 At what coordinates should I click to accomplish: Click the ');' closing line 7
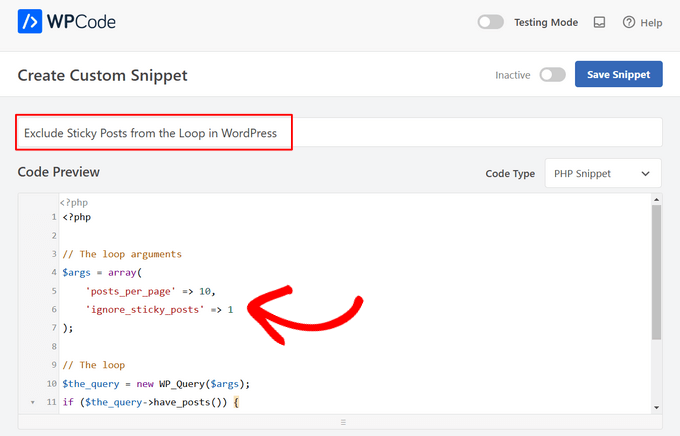(x=68, y=328)
